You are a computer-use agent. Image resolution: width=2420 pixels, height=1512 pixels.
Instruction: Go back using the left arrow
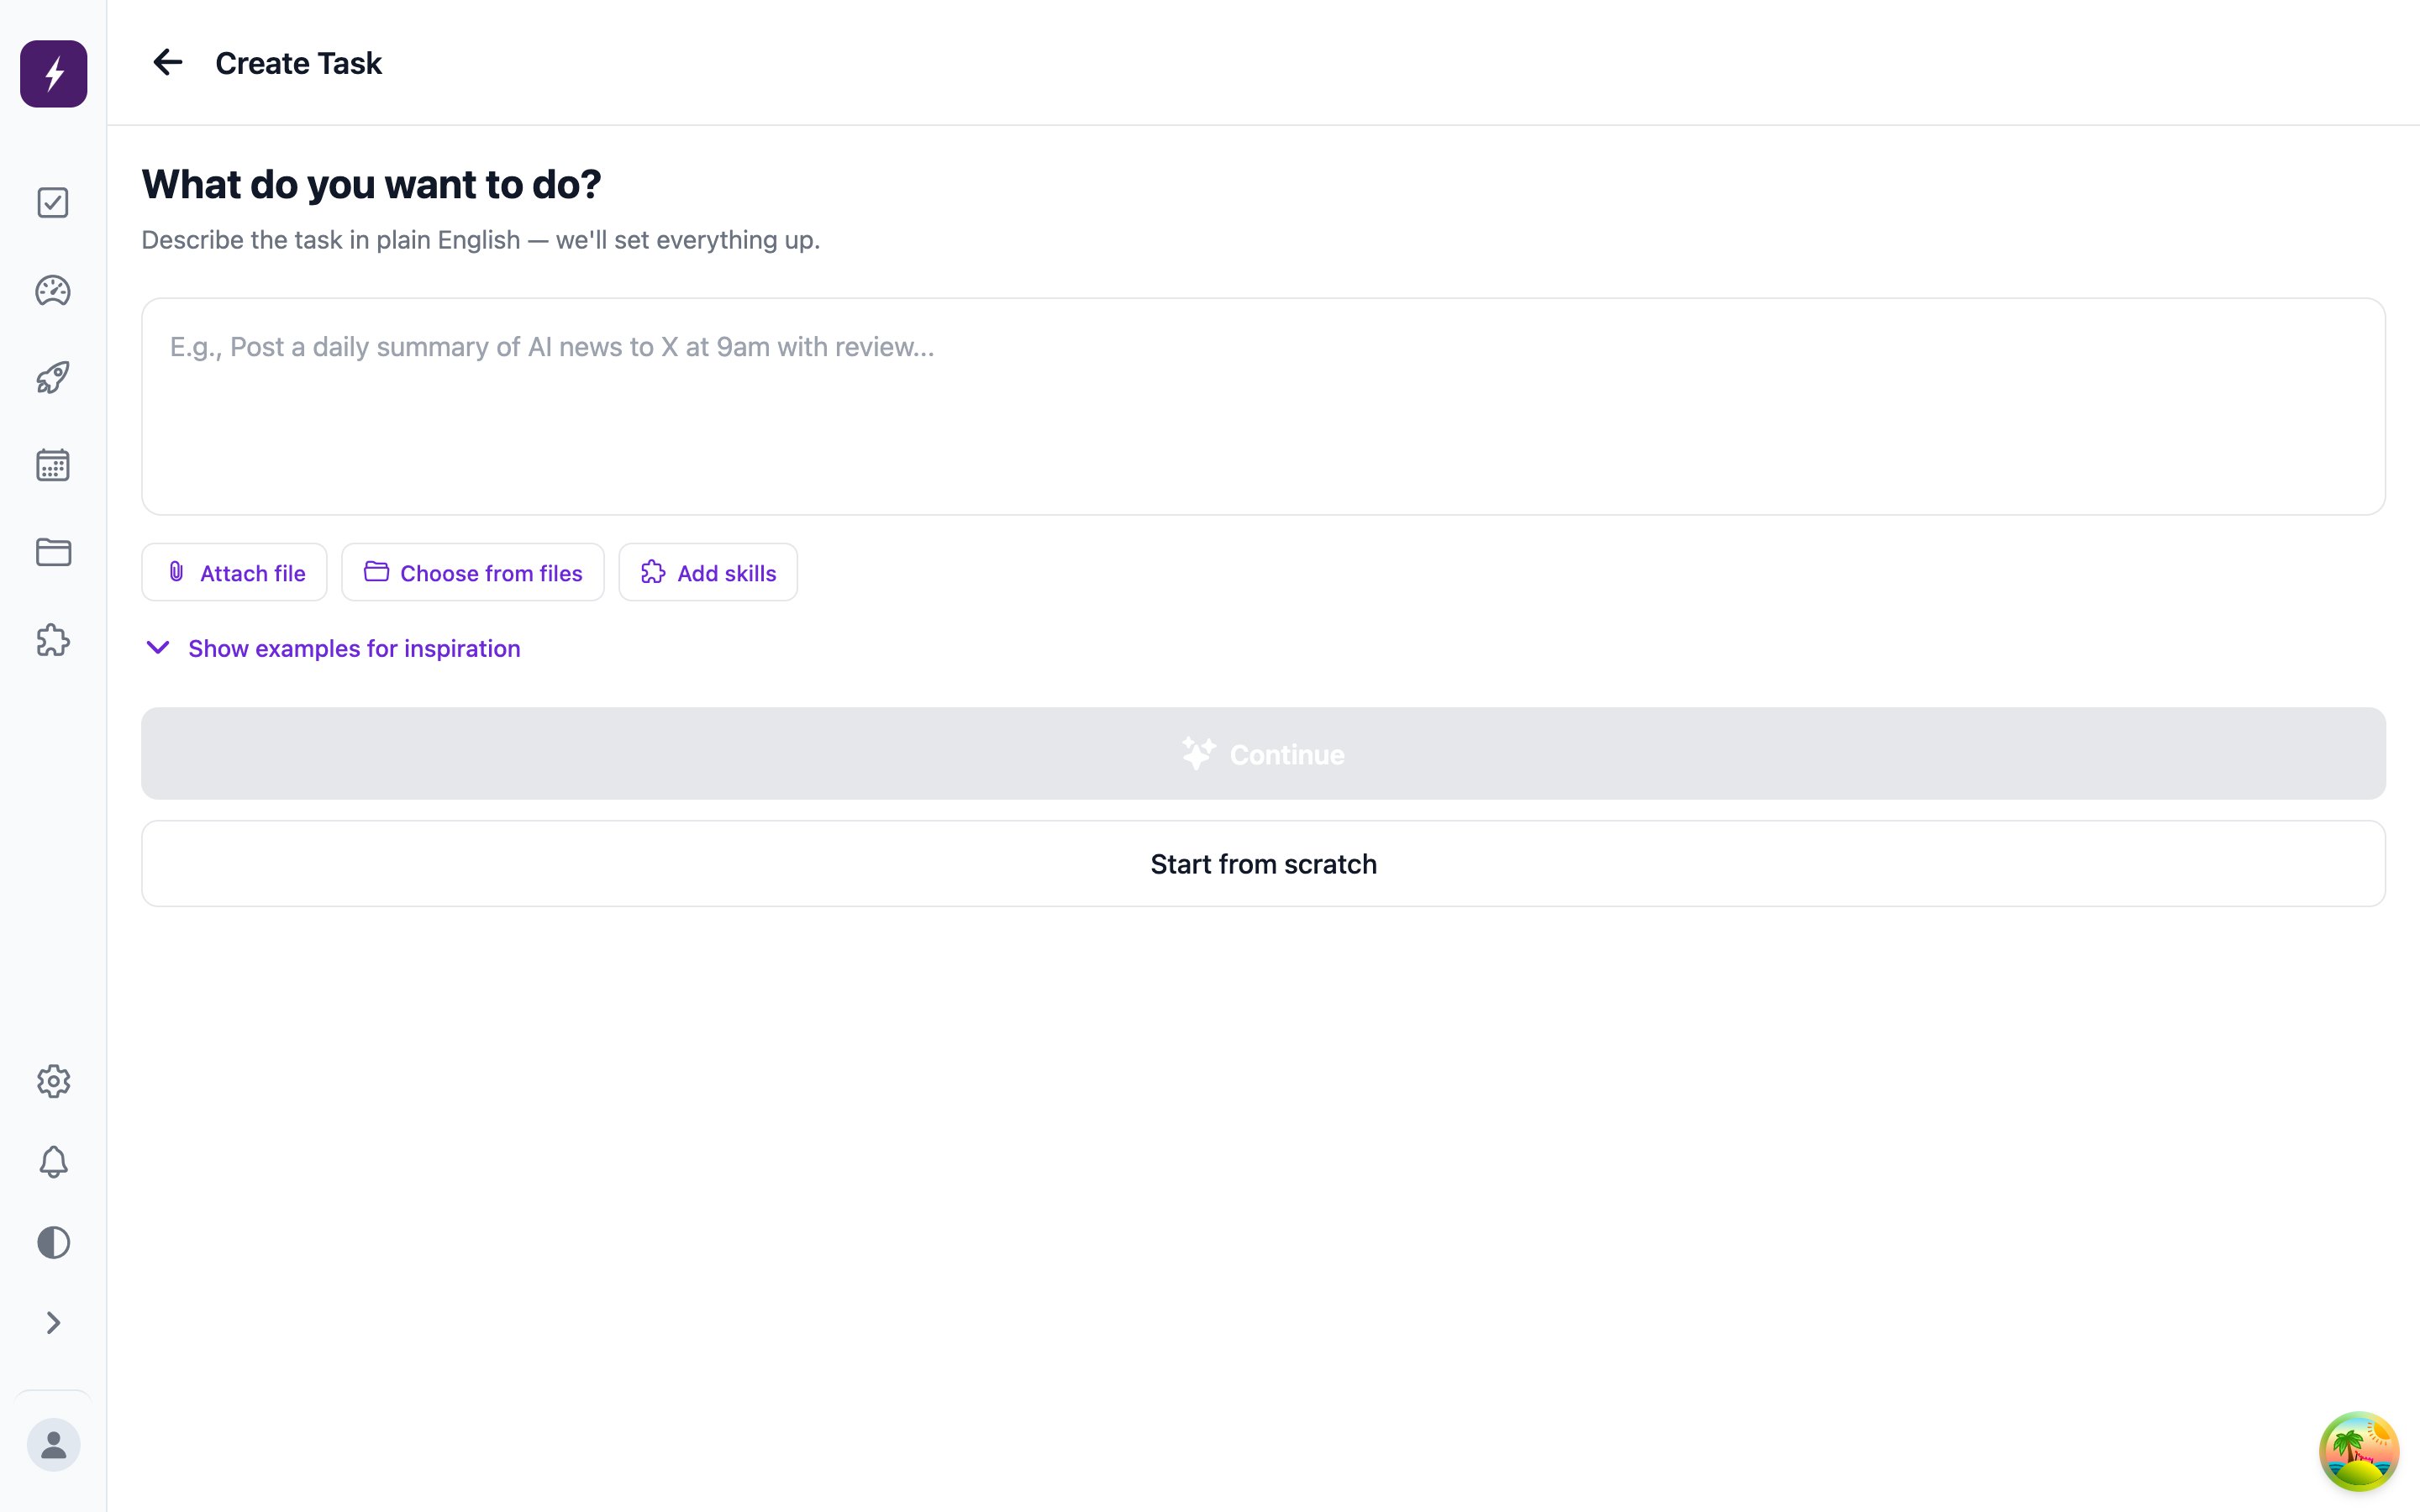click(x=167, y=63)
